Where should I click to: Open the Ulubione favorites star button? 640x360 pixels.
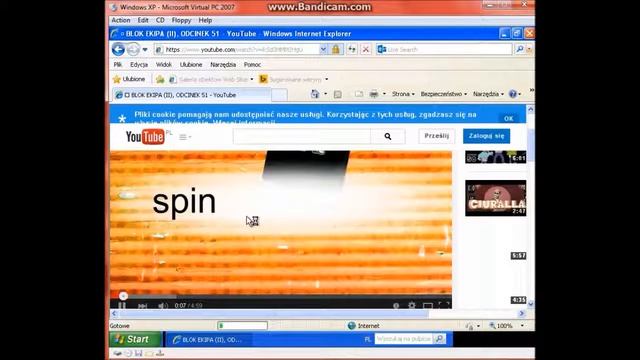(x=129, y=79)
